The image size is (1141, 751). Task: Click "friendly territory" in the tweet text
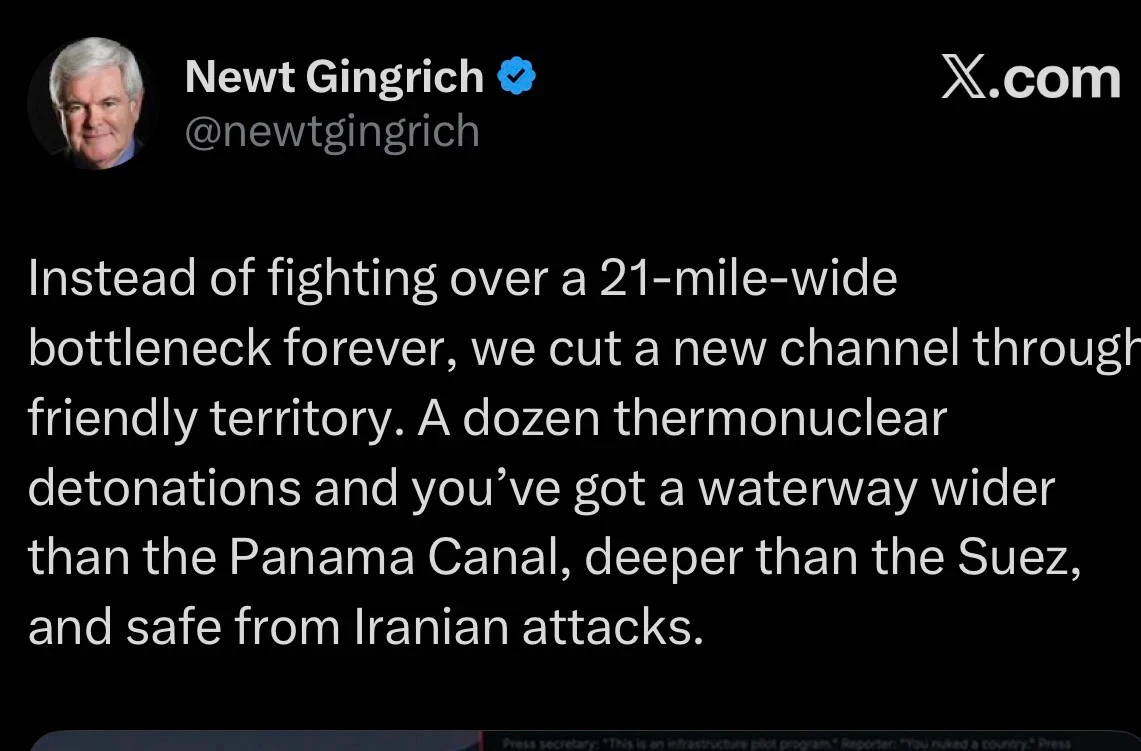212,418
